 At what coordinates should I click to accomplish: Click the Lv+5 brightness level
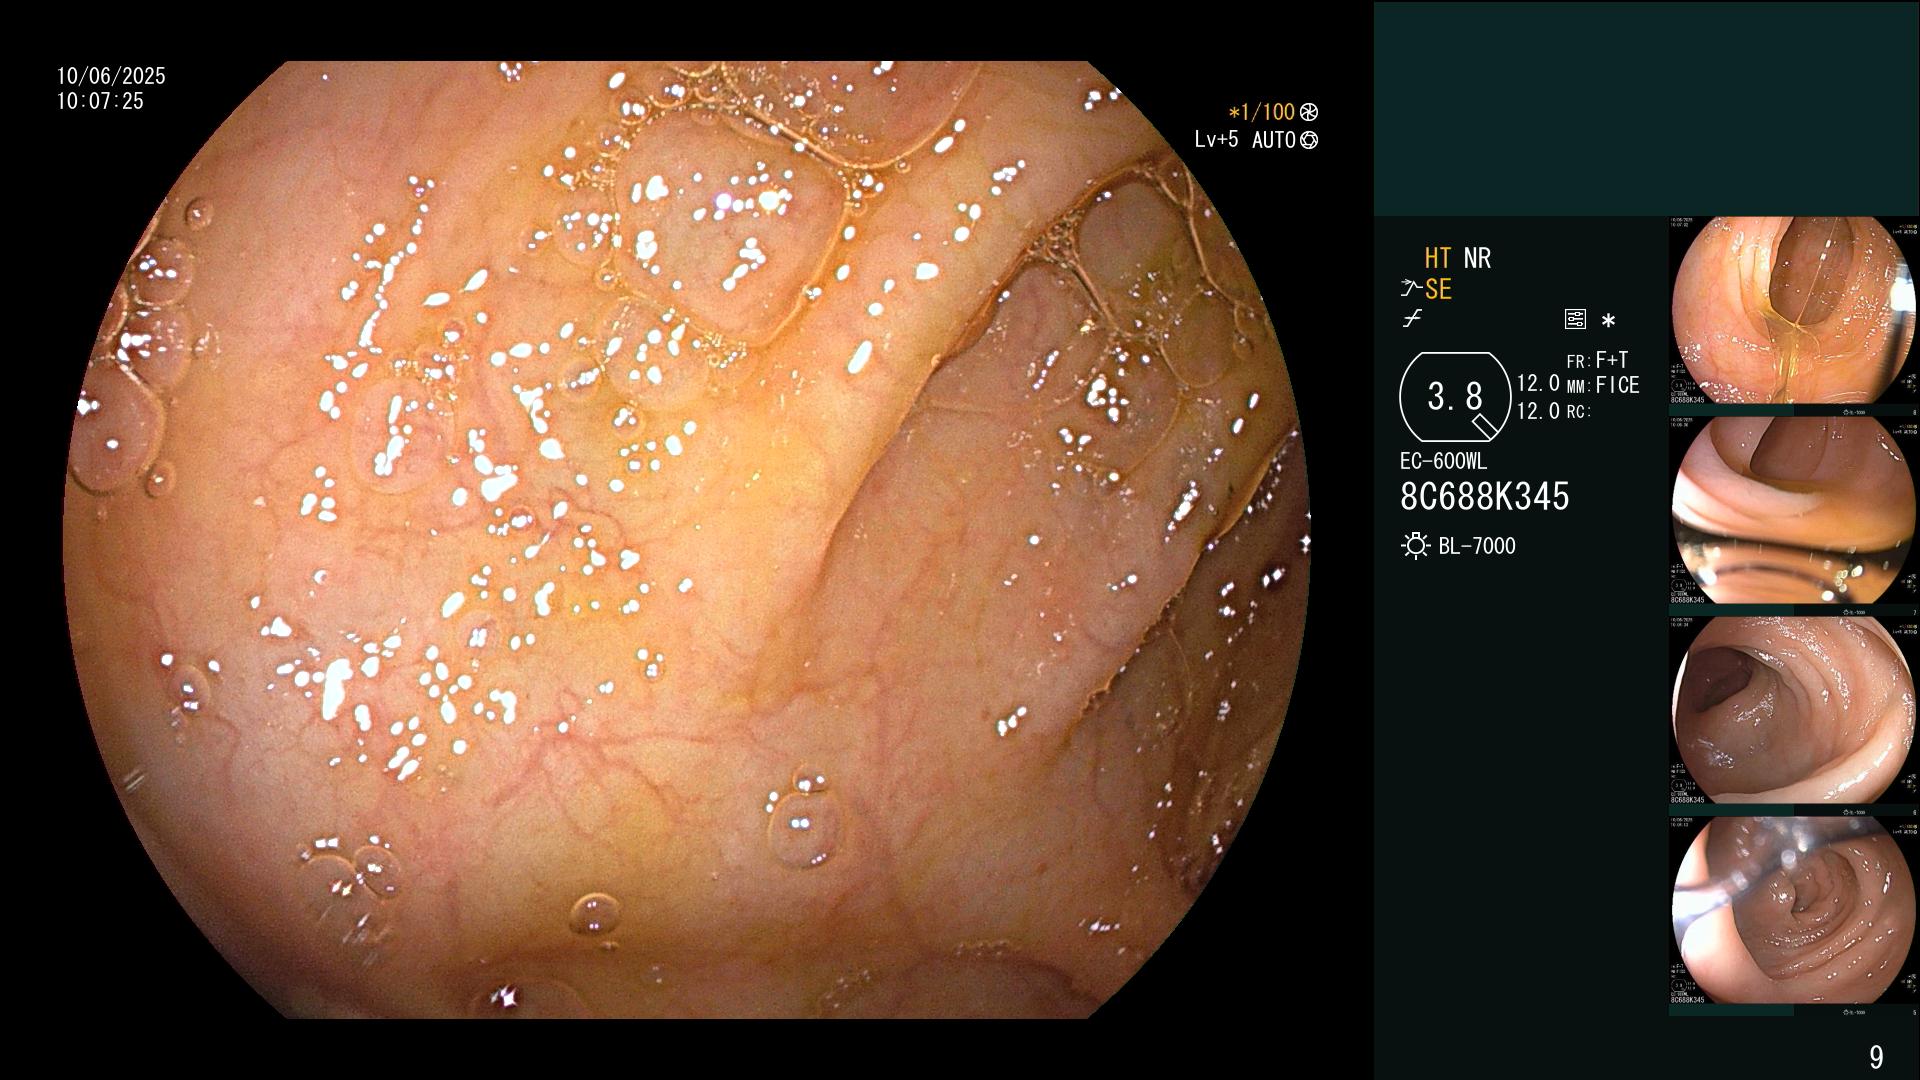click(x=1216, y=139)
